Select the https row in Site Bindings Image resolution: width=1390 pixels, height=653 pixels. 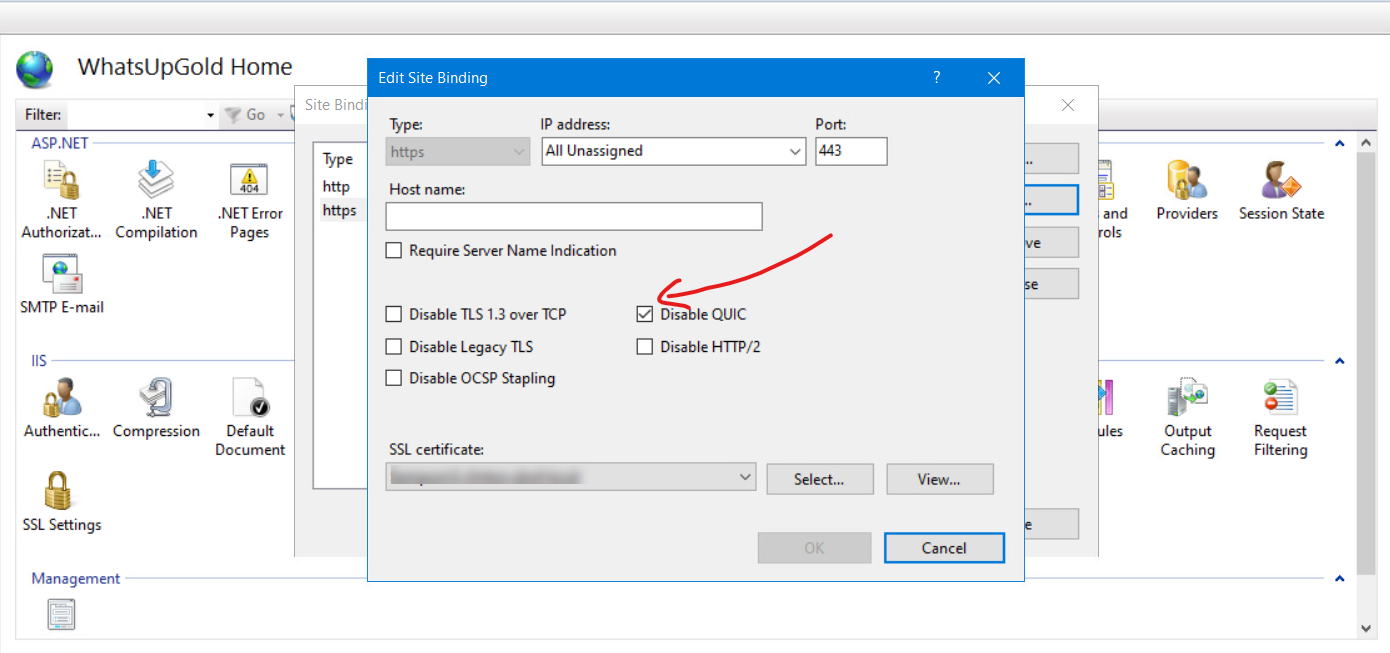340,211
